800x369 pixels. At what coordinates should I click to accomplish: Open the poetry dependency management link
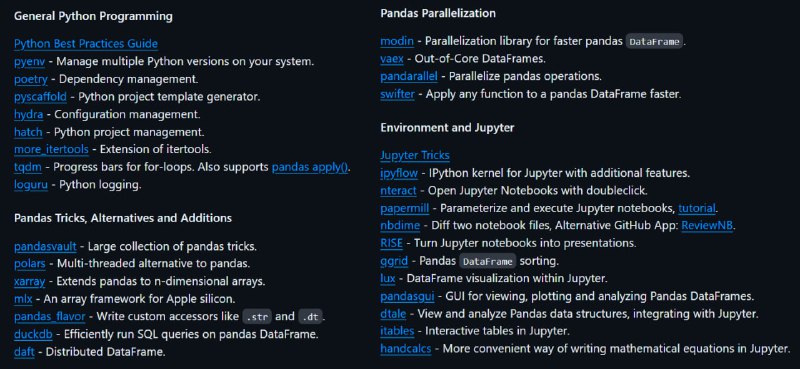pyautogui.click(x=31, y=79)
